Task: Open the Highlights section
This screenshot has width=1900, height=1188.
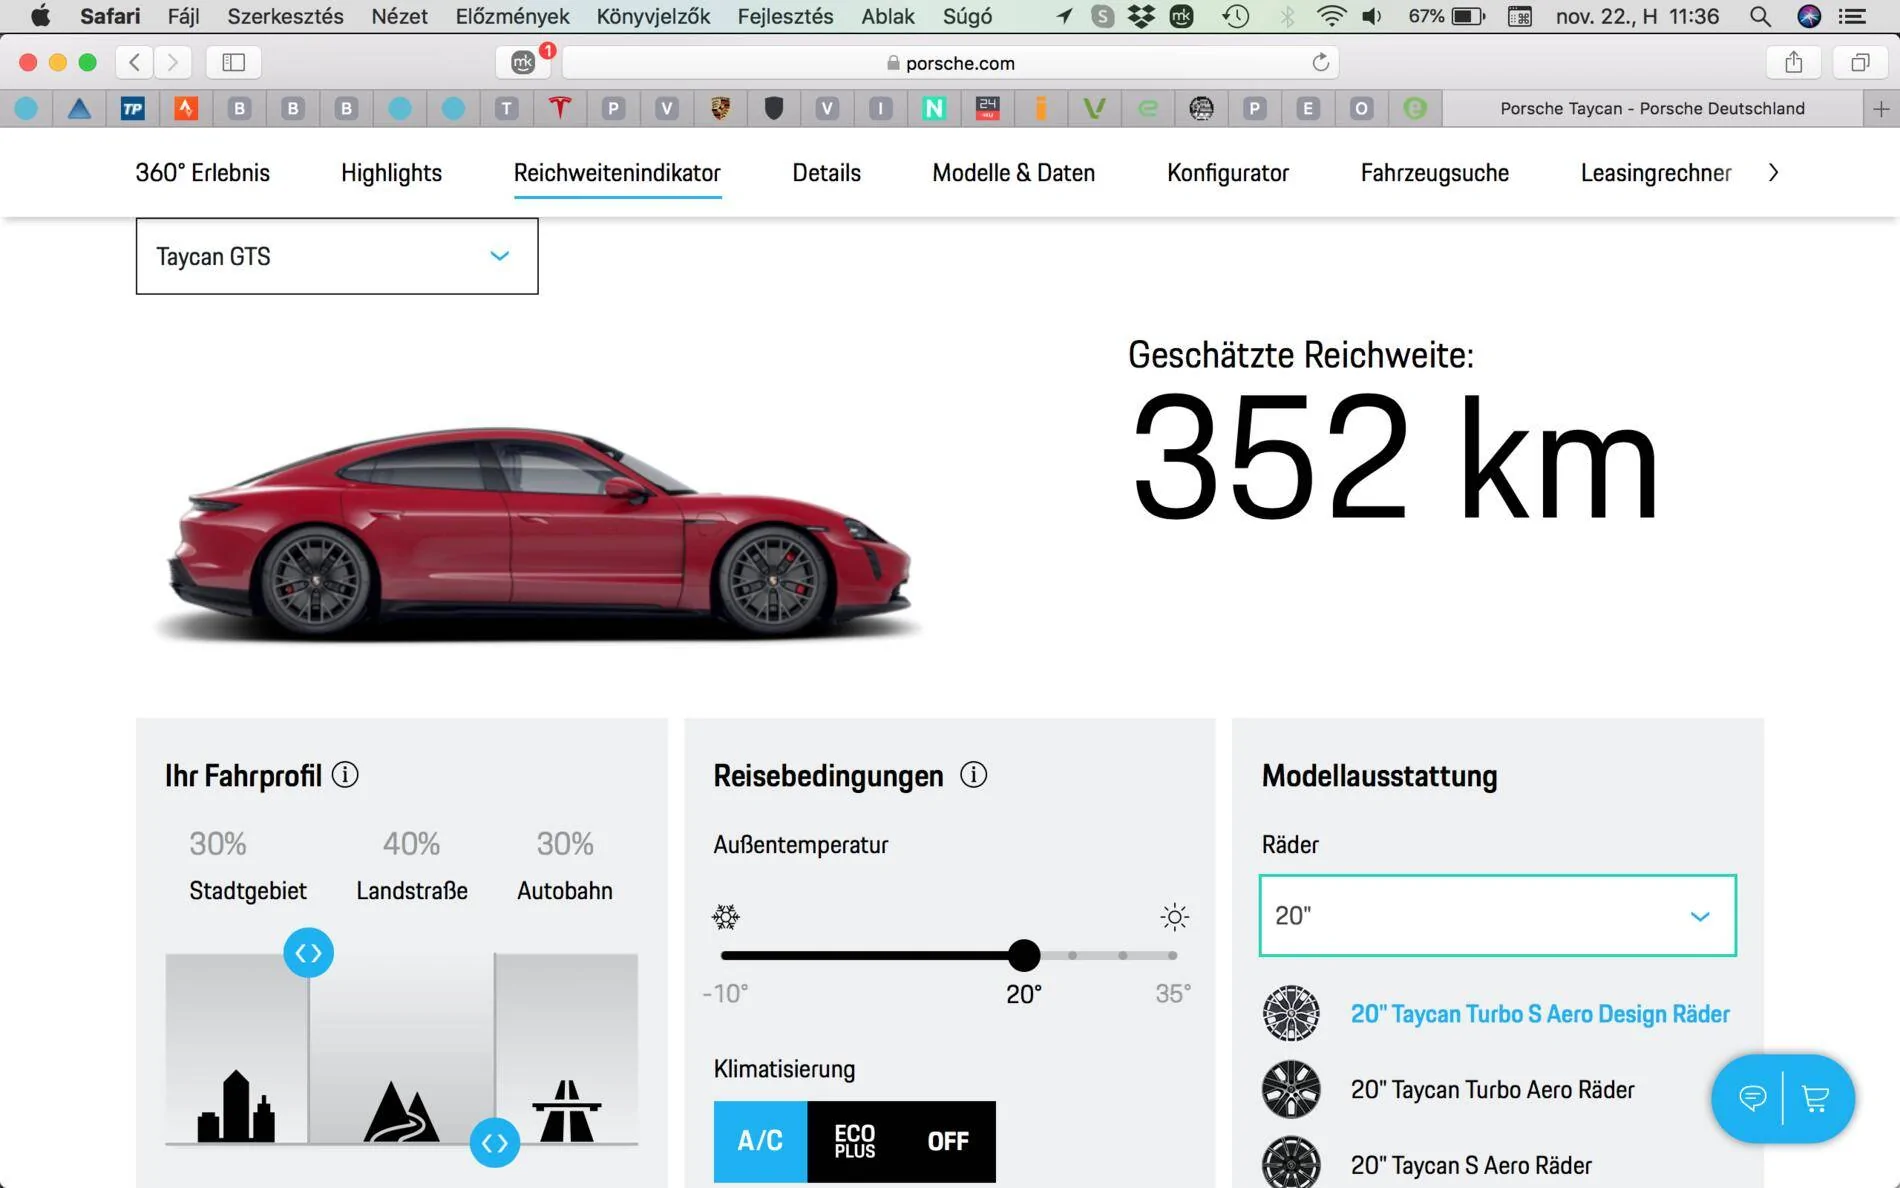Action: click(x=391, y=172)
